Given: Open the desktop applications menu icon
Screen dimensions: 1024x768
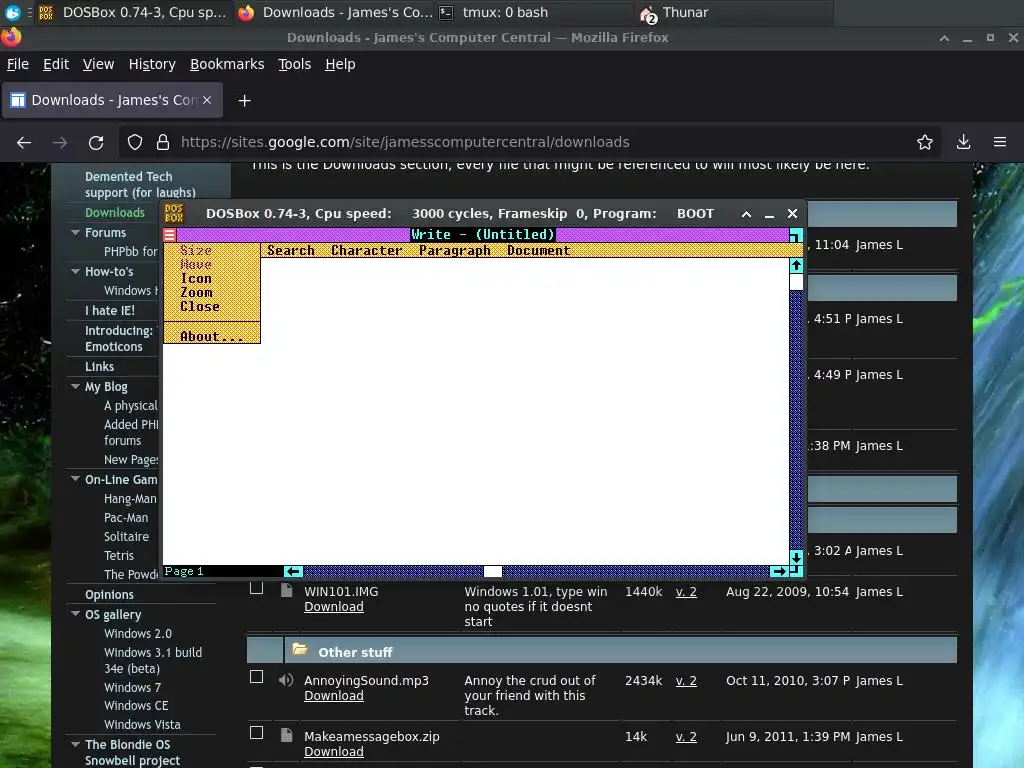Looking at the screenshot, I should 12,12.
